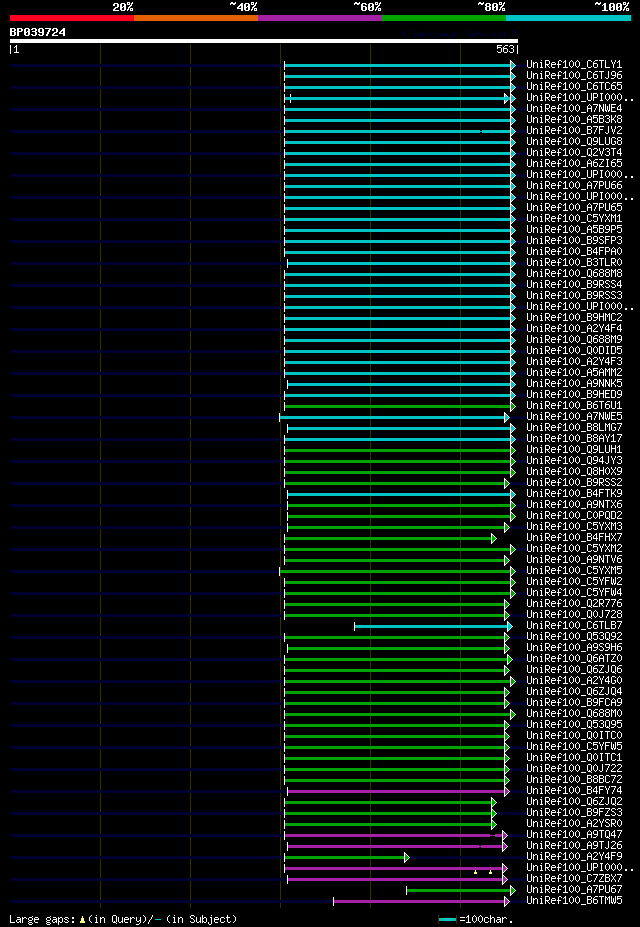This screenshot has width=640, height=927.
Task: Open hit UniRef100_C6TJ96
Action: 574,76
